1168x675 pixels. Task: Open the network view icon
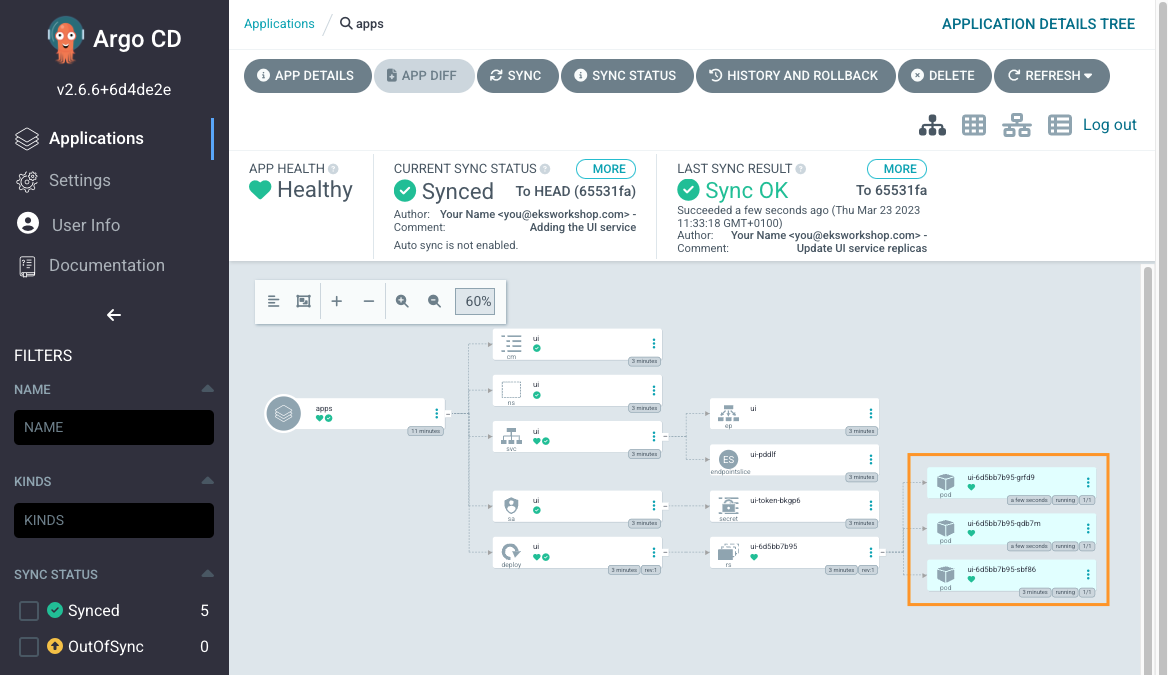[1017, 125]
